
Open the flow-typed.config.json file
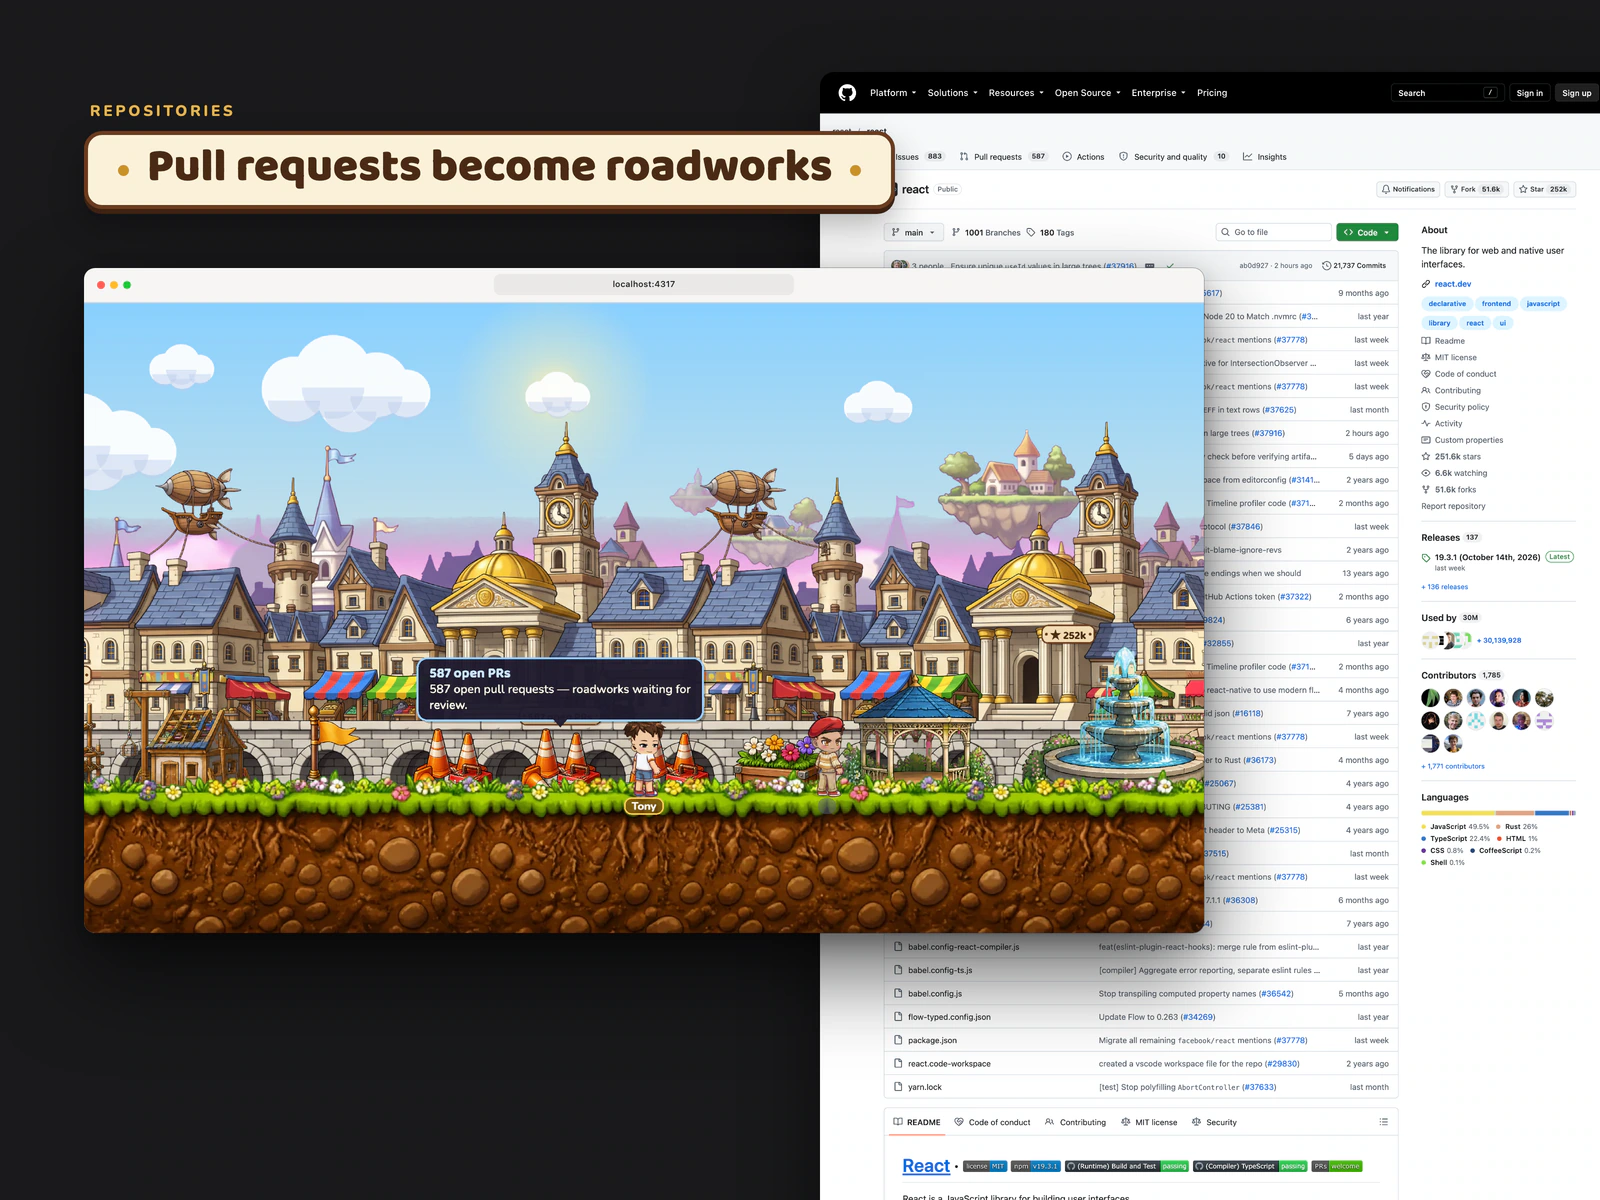[x=949, y=1017]
